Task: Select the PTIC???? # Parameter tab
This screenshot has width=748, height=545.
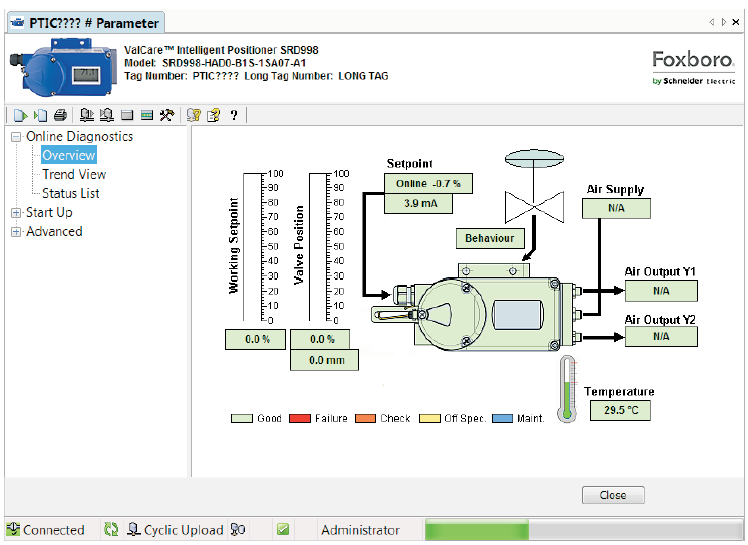Action: [84, 23]
